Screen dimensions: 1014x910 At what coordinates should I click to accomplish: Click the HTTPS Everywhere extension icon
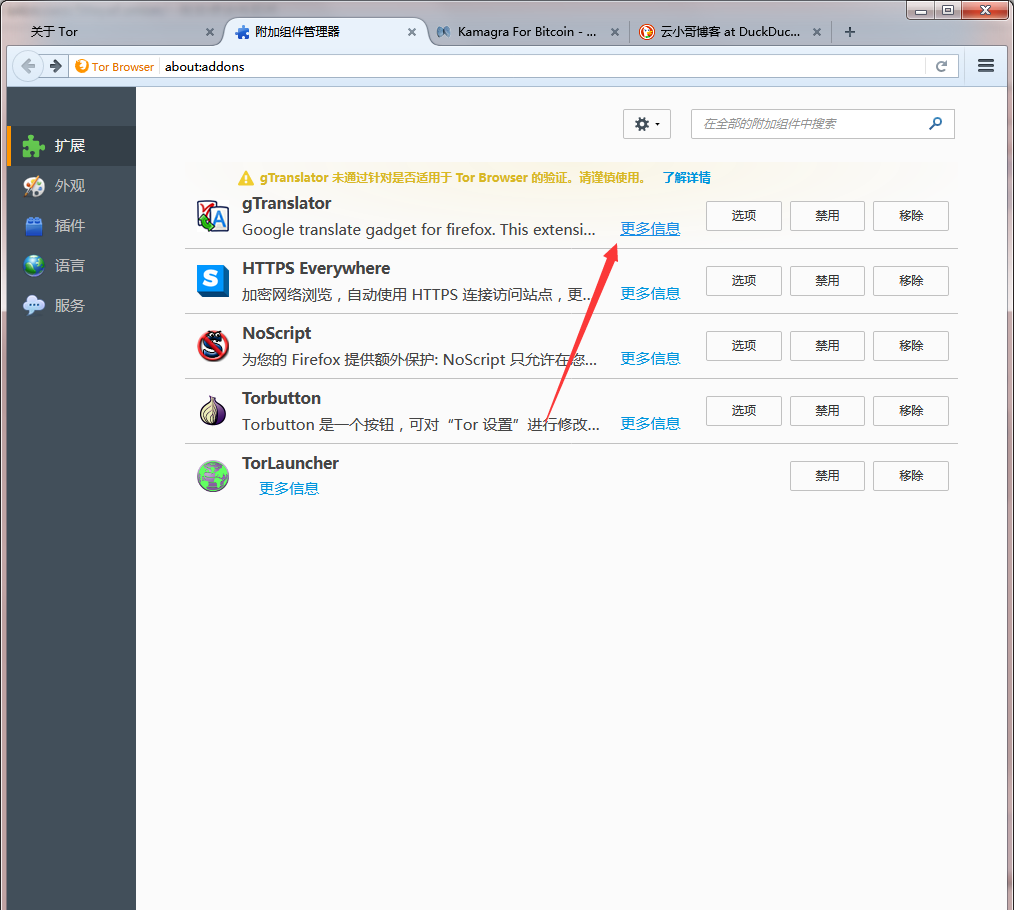coord(213,281)
